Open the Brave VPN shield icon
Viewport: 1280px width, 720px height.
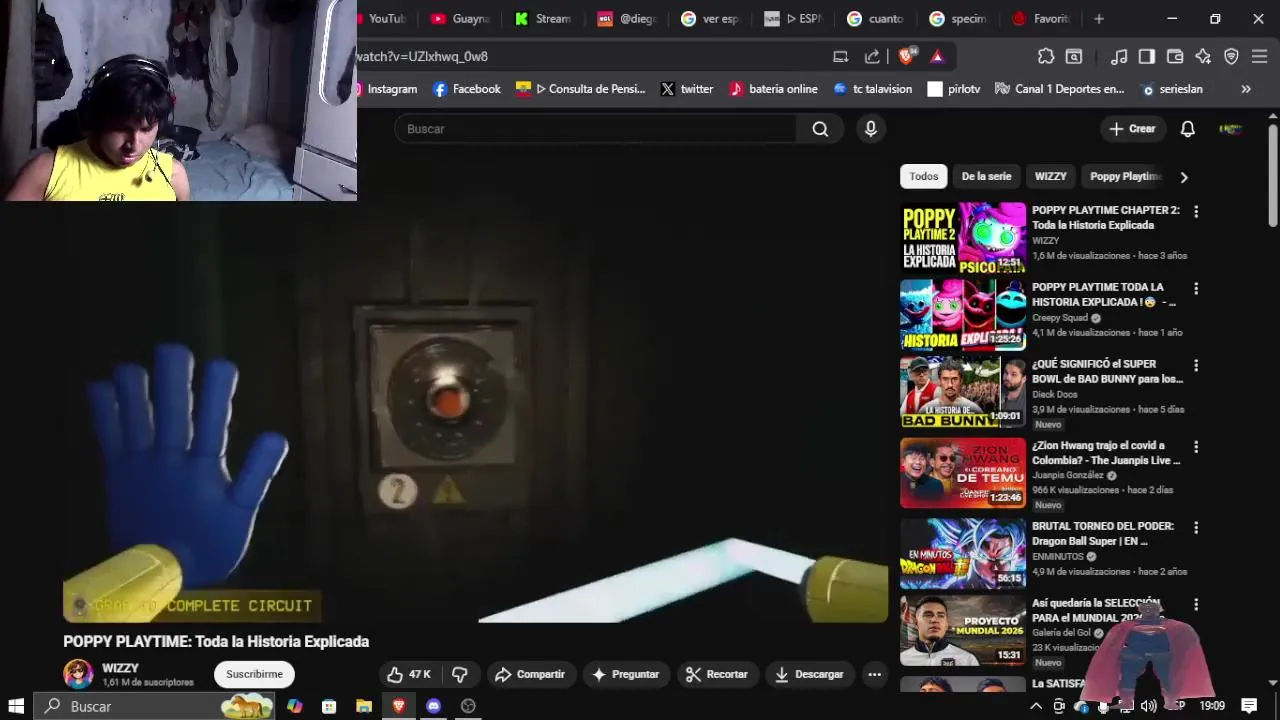coord(1231,57)
